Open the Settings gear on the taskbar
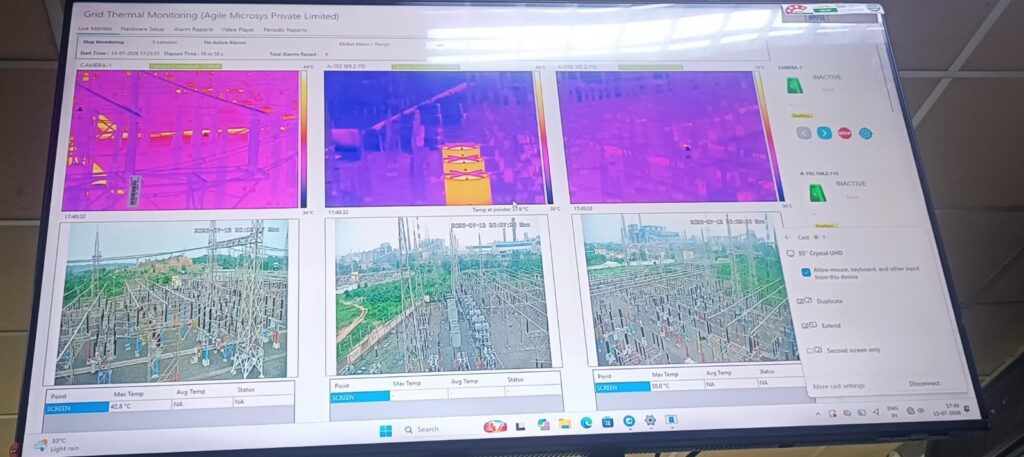The image size is (1024, 457). click(x=650, y=420)
